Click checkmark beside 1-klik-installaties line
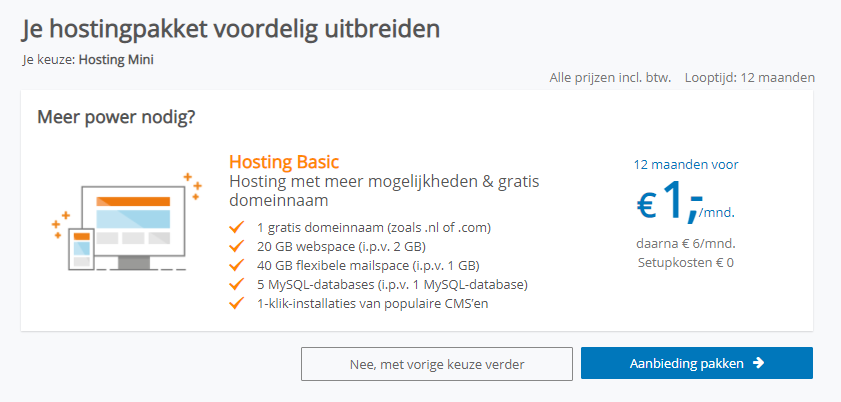This screenshot has width=841, height=402. pos(237,303)
